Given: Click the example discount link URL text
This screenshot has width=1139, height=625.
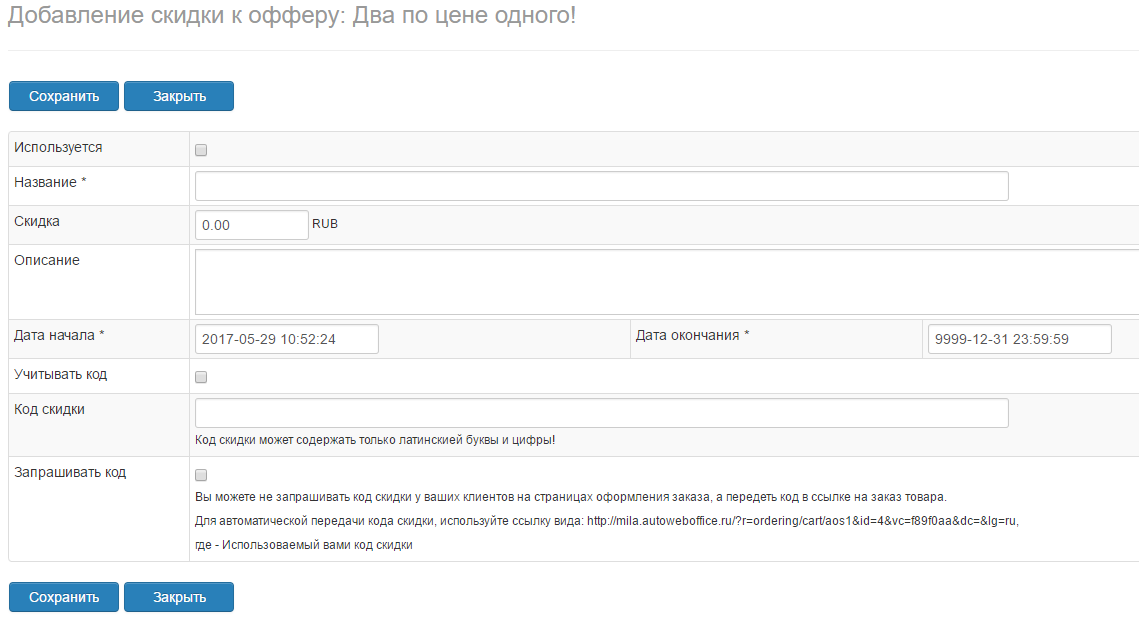Looking at the screenshot, I should coord(801,521).
